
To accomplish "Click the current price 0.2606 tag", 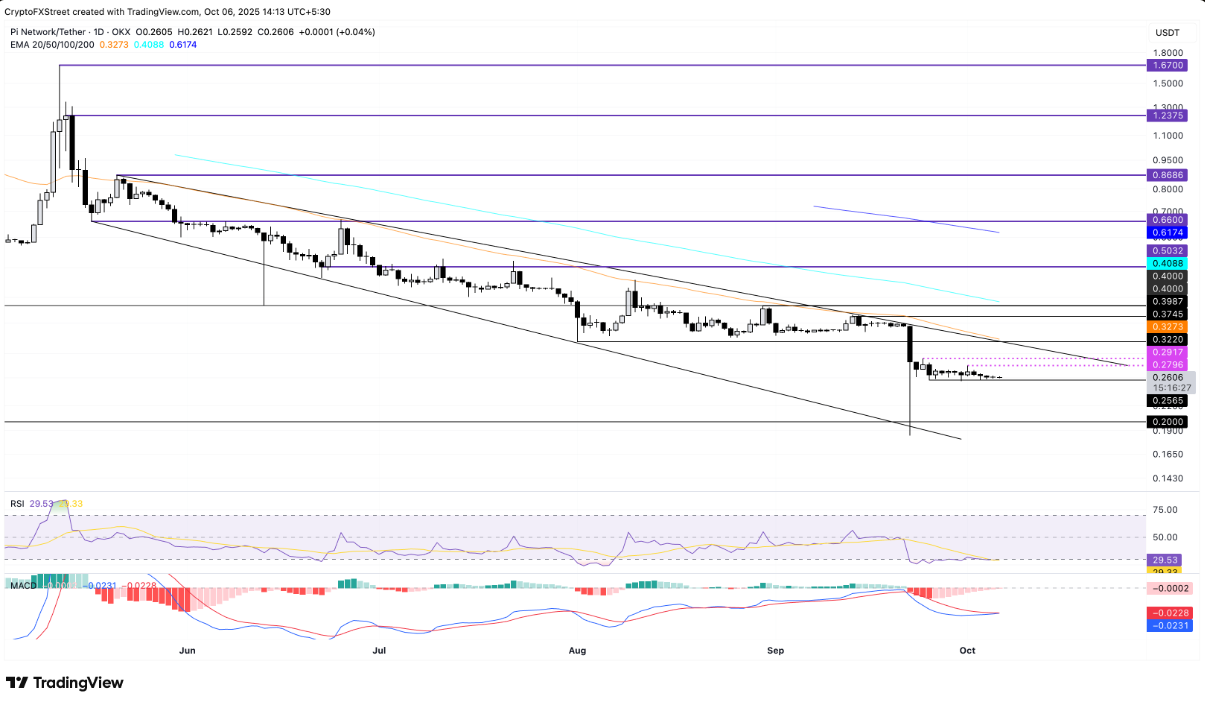I will tap(1167, 377).
